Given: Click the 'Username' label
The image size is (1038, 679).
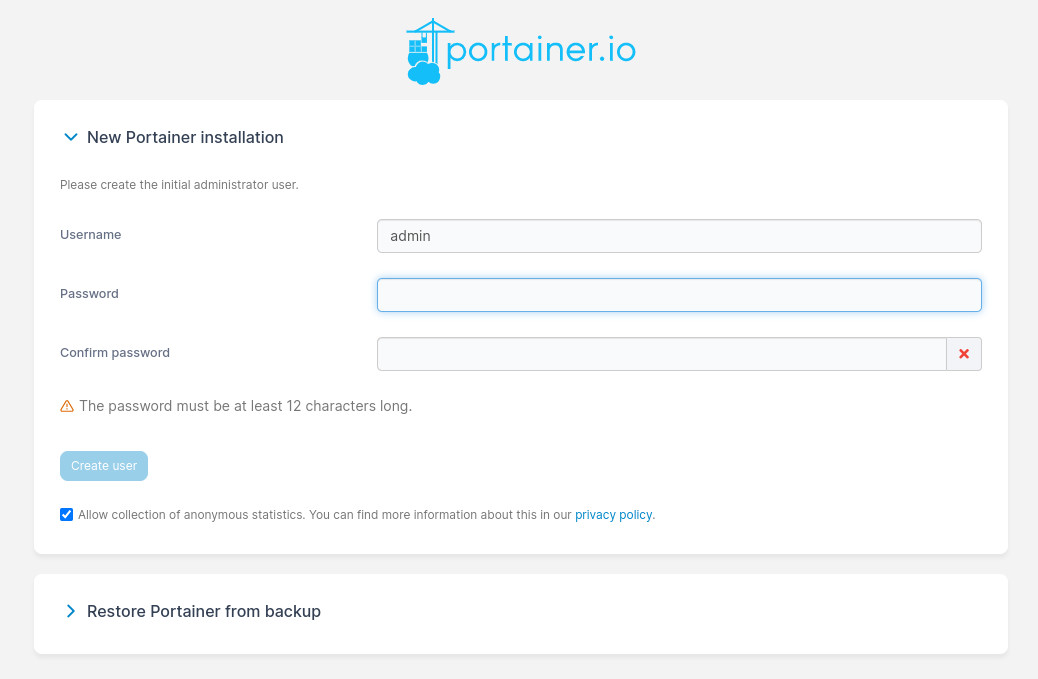Looking at the screenshot, I should click(91, 234).
